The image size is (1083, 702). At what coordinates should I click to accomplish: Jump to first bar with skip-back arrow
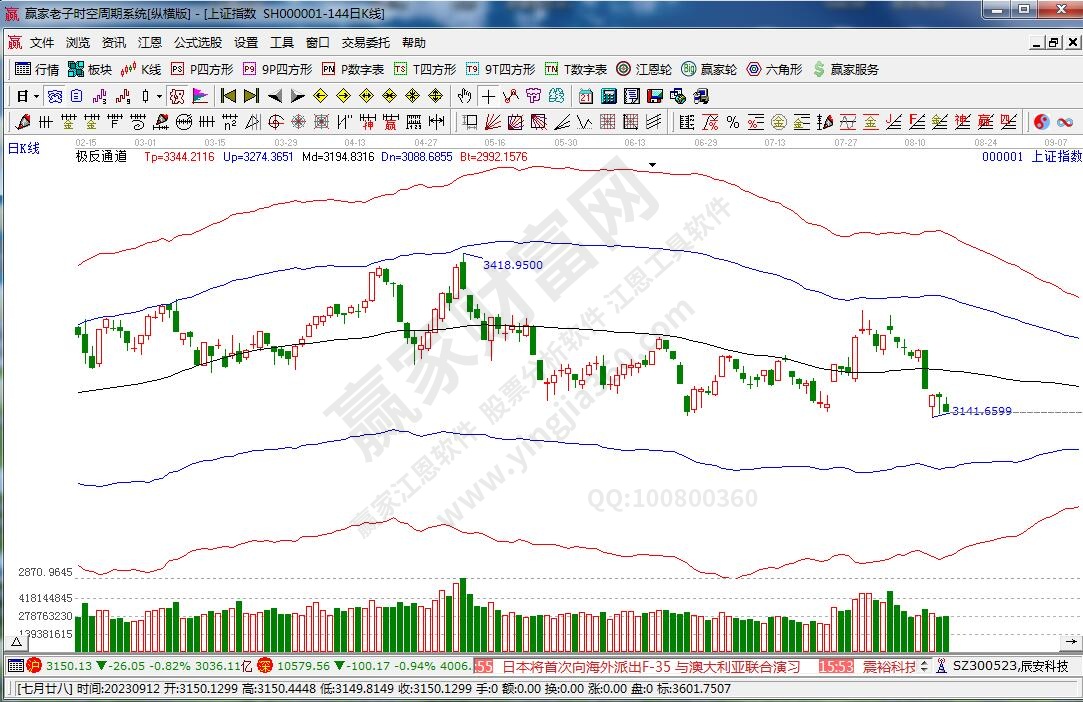[x=228, y=96]
